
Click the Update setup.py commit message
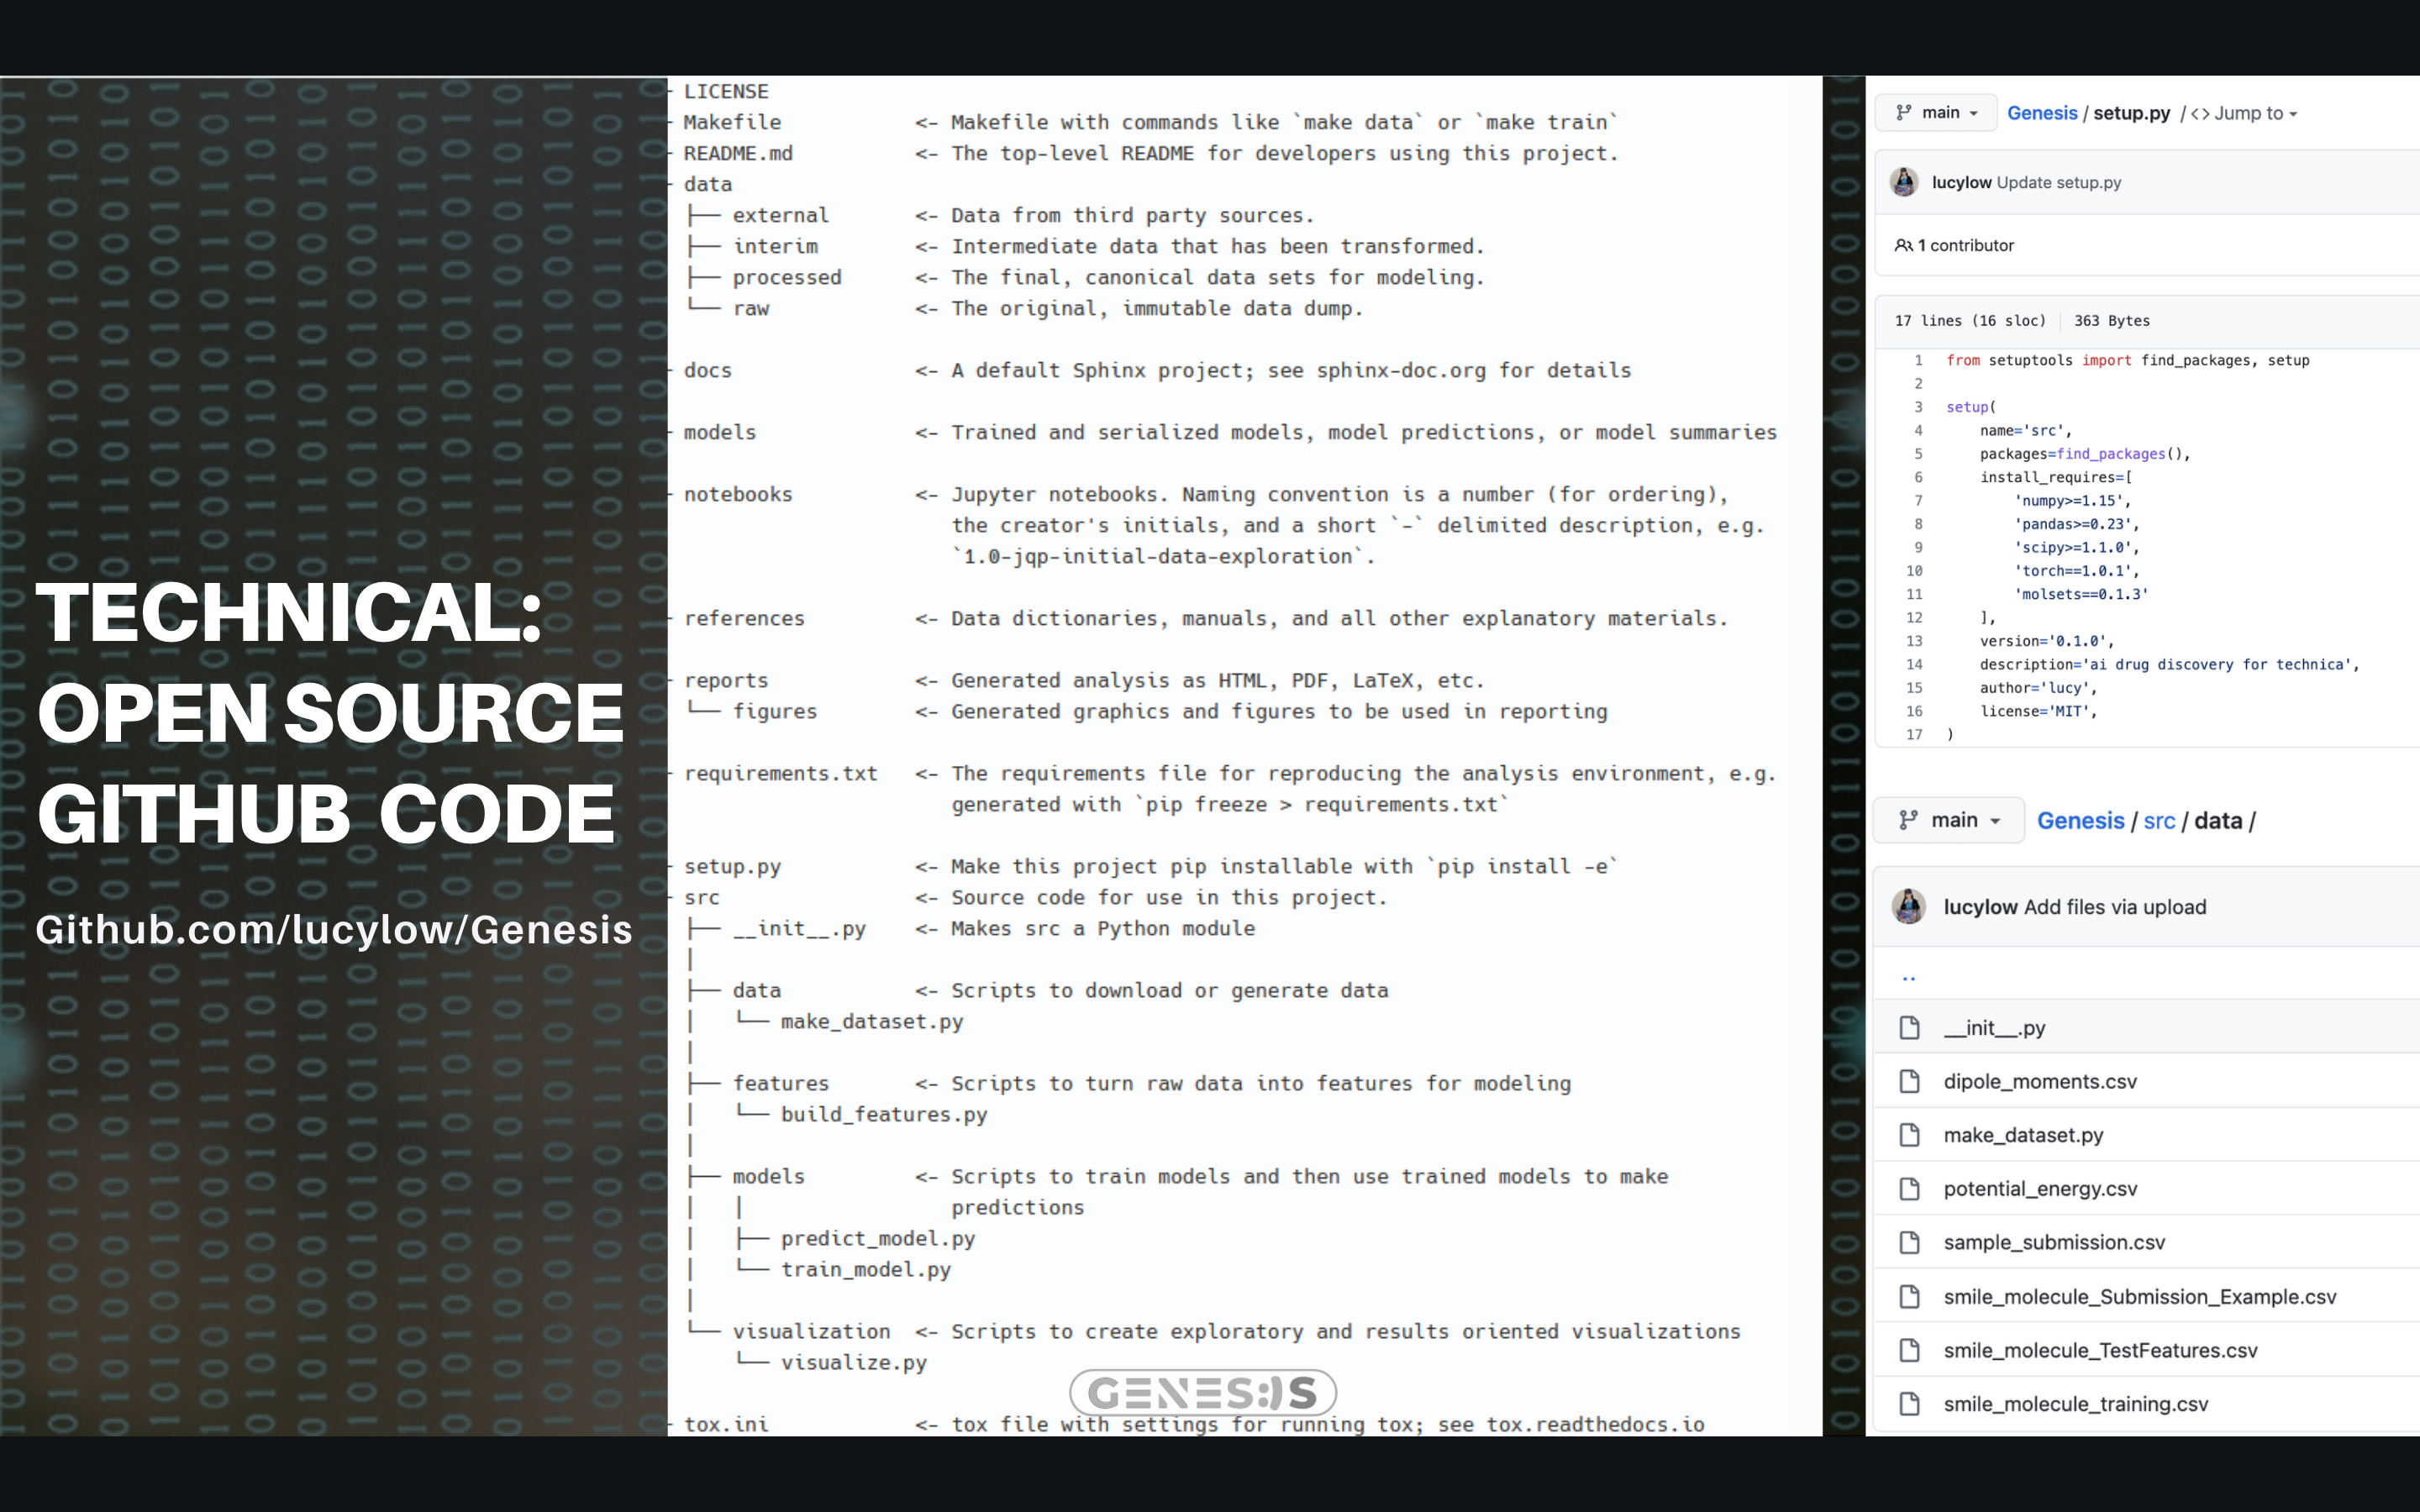[x=2058, y=182]
